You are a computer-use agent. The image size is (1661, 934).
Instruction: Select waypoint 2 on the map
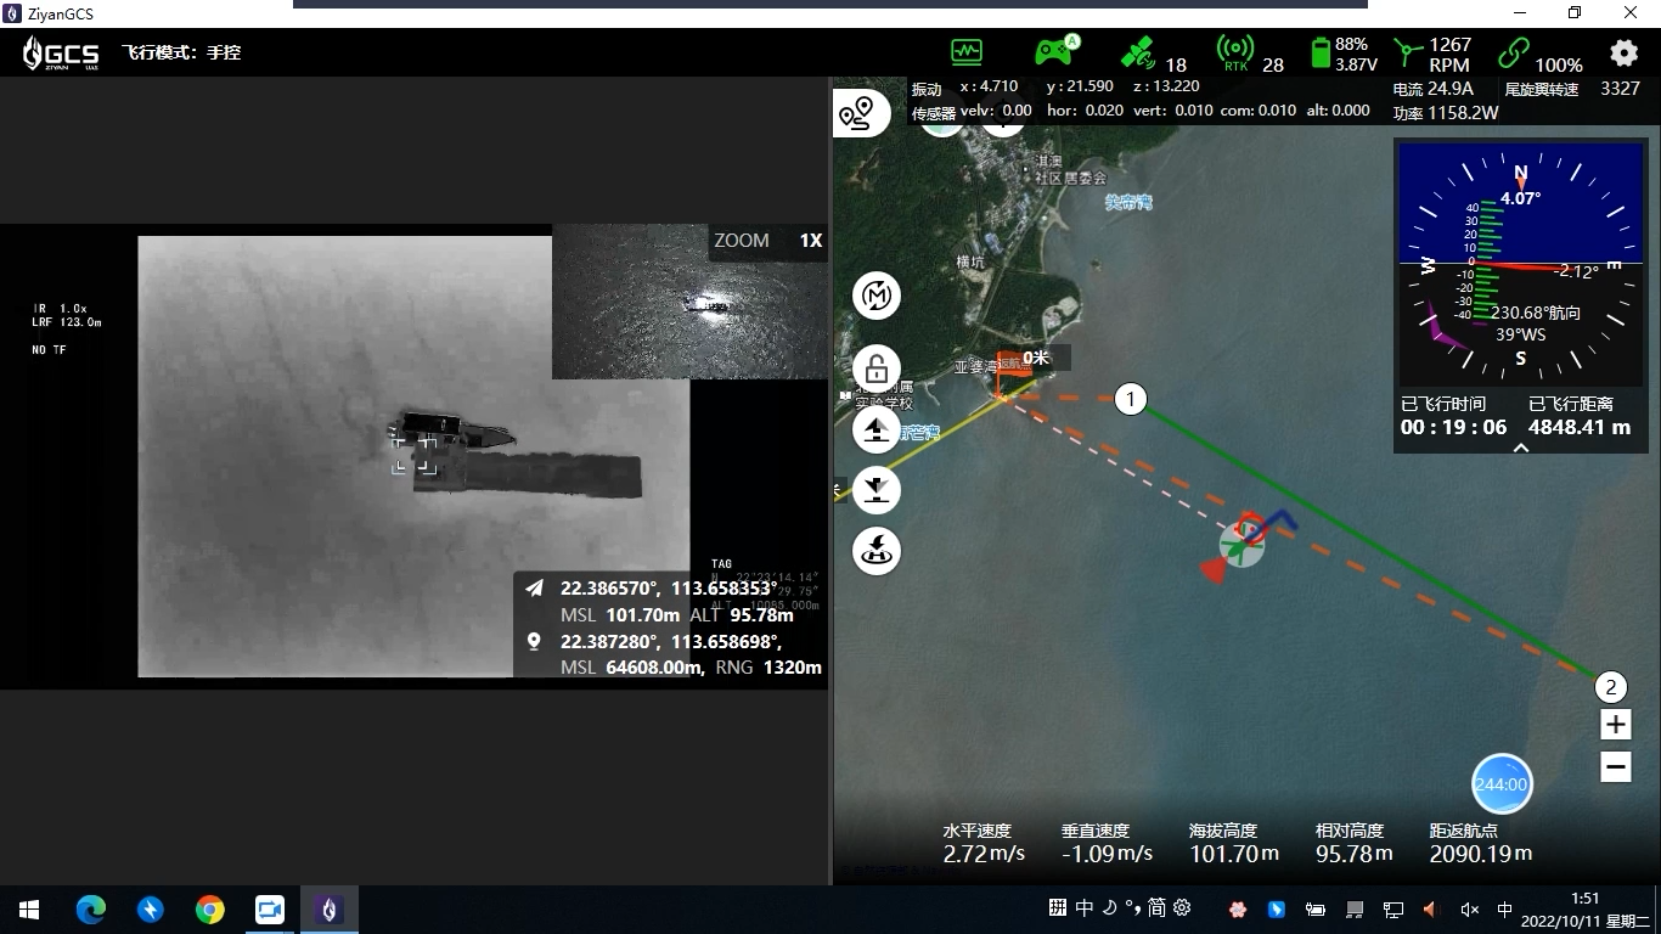tap(1610, 687)
